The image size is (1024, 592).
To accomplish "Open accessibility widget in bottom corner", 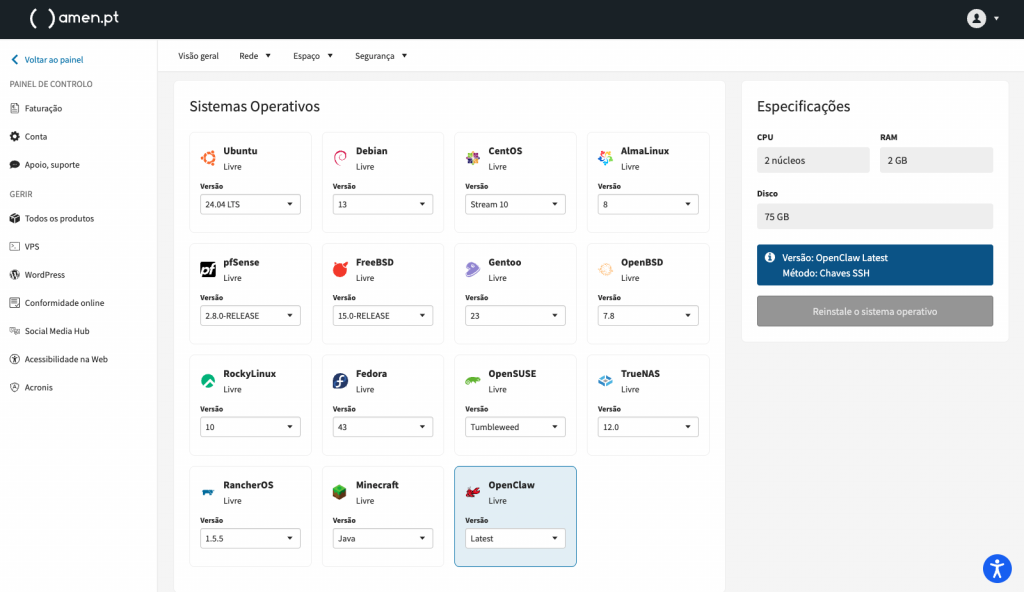I will click(997, 568).
